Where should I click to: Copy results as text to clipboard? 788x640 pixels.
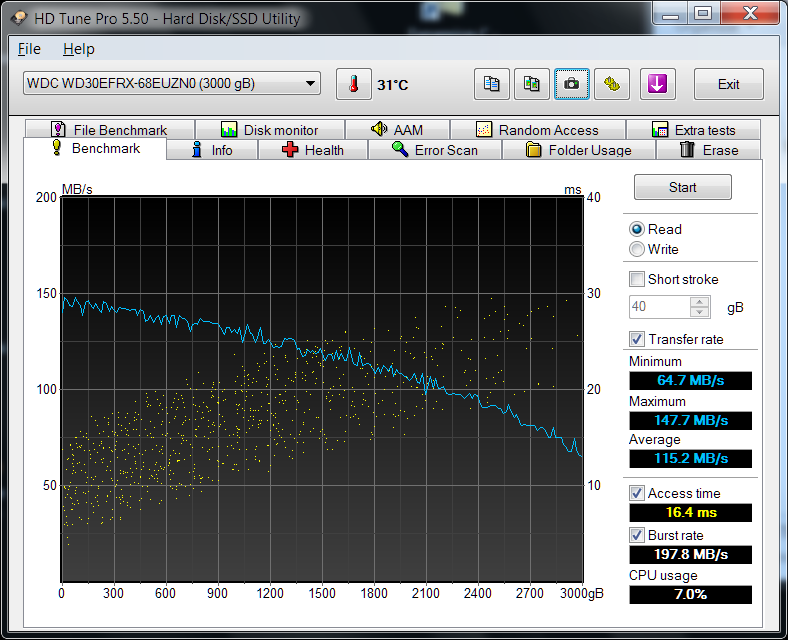(x=491, y=84)
